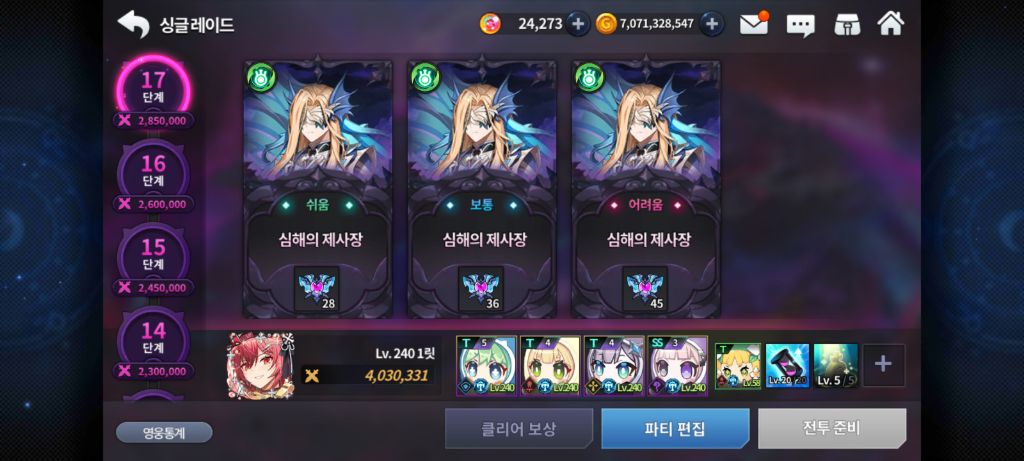Add more gold with plus button
Image resolution: width=1024 pixels, height=461 pixels.
pos(712,24)
